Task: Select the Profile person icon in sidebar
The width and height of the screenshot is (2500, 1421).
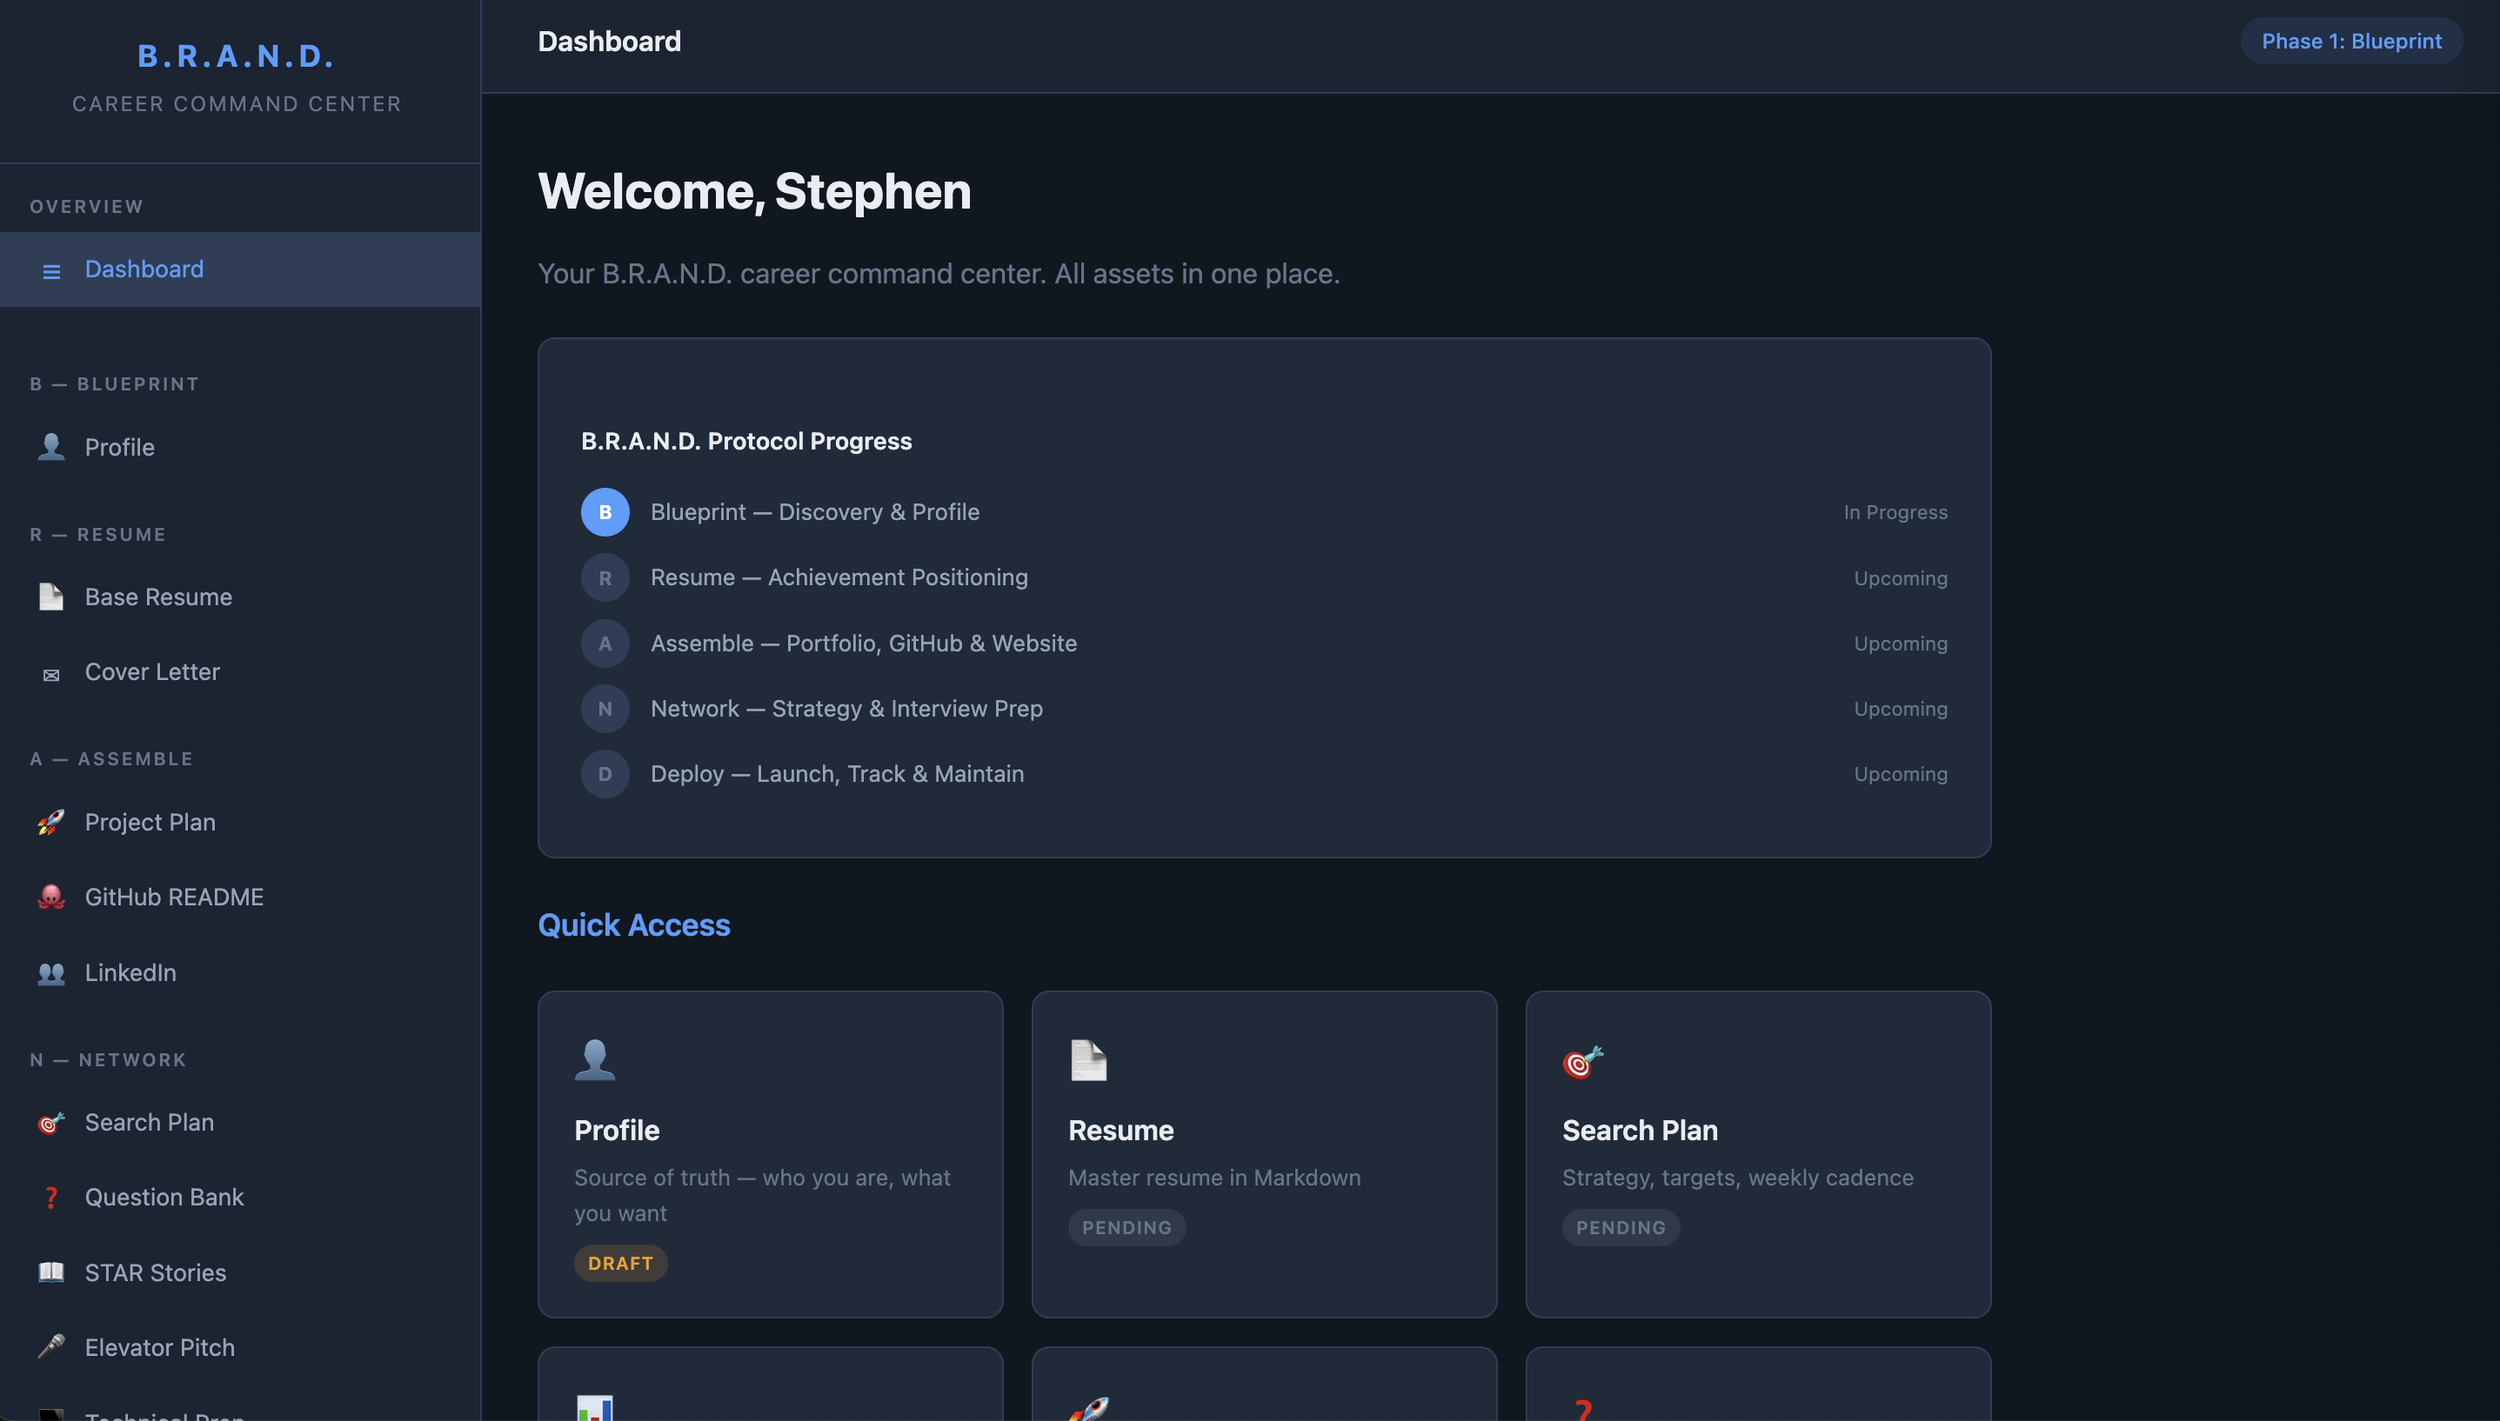Action: tap(50, 447)
